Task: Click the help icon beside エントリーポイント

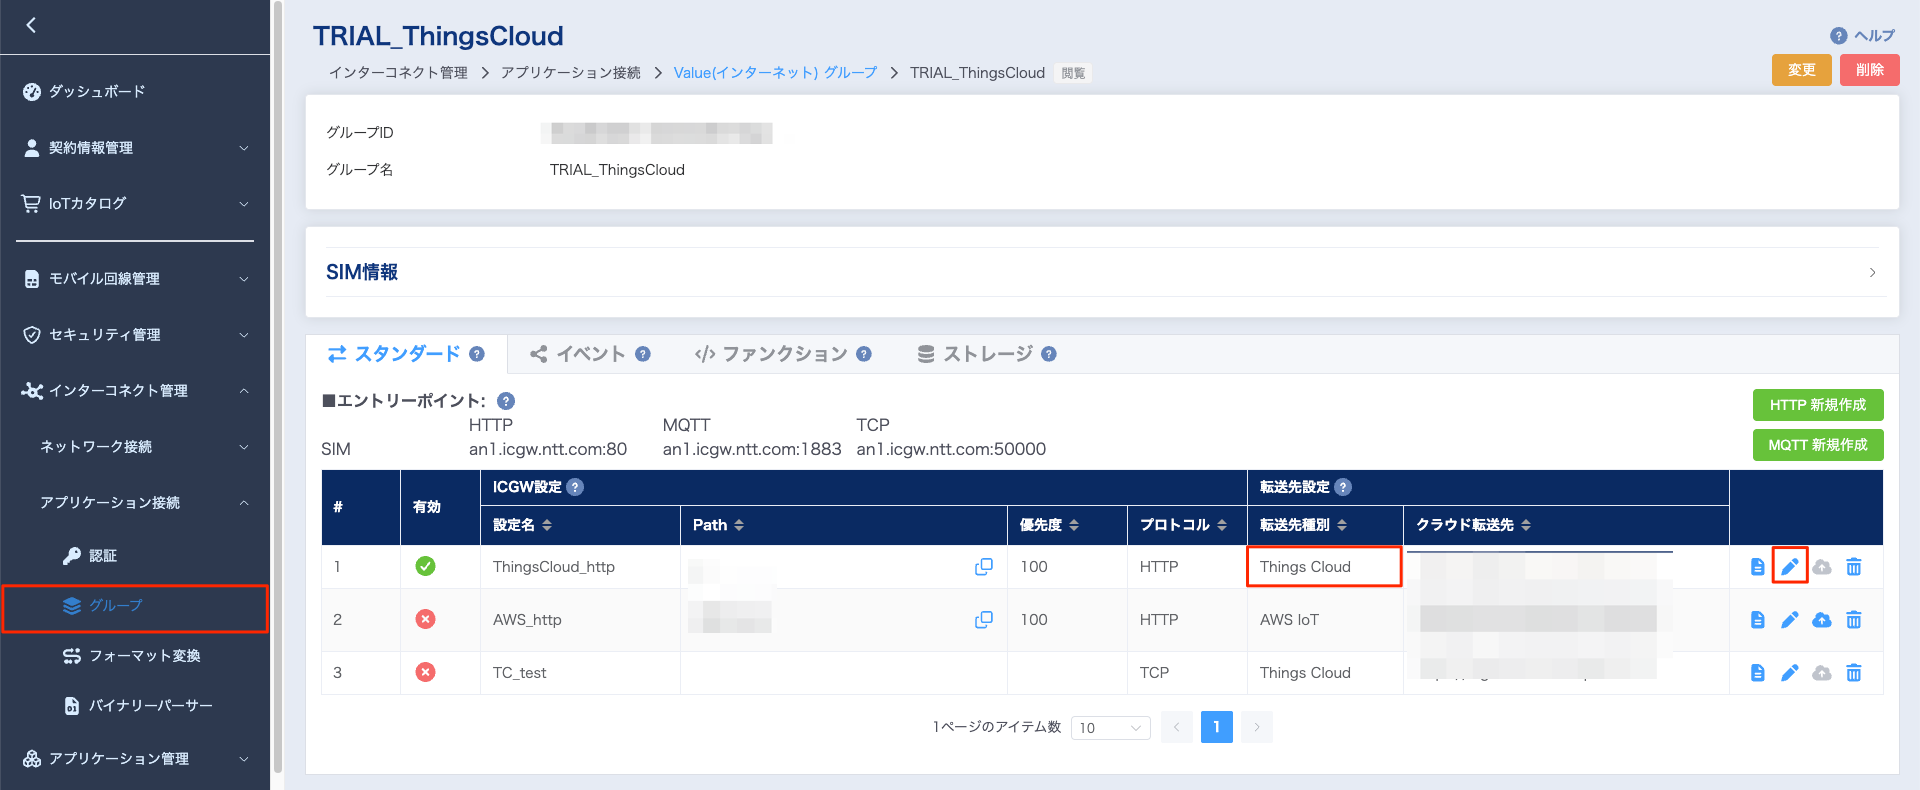Action: (506, 401)
